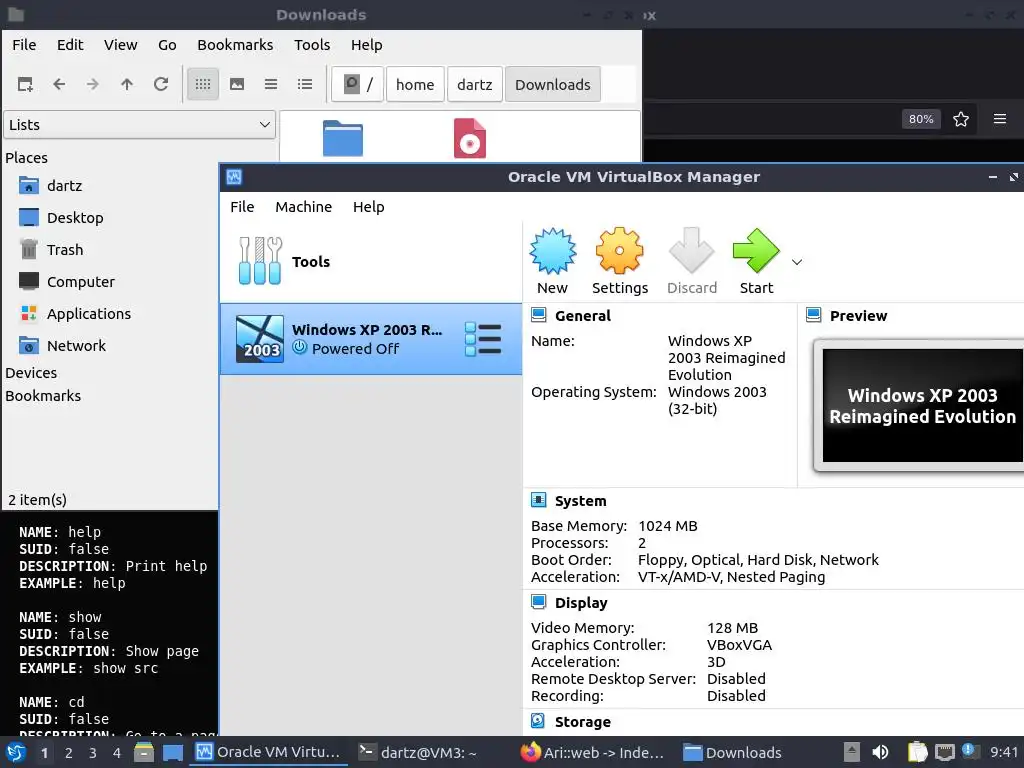Switch to Ari::web Firefox taskbar entry
The width and height of the screenshot is (1024, 768).
(593, 753)
